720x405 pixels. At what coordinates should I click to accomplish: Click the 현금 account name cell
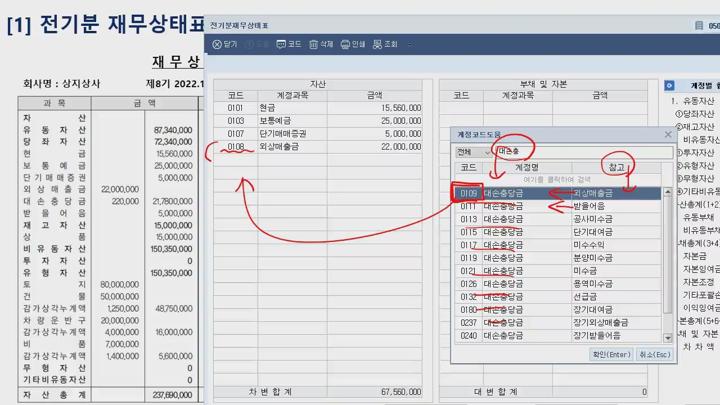[x=292, y=108]
